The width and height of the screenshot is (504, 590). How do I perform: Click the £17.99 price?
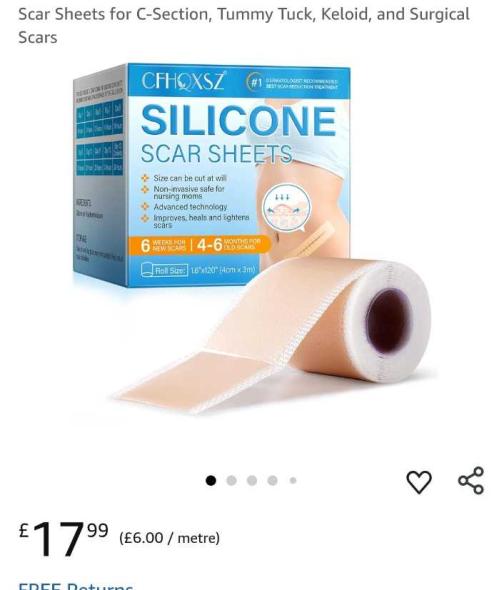[x=64, y=538]
